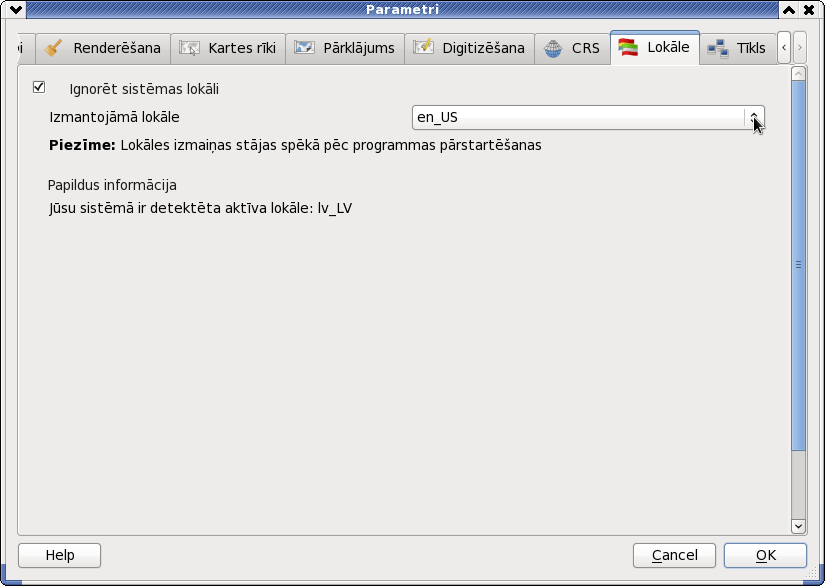825x586 pixels.
Task: Click the vertical scrollbar thumb
Action: click(x=798, y=265)
